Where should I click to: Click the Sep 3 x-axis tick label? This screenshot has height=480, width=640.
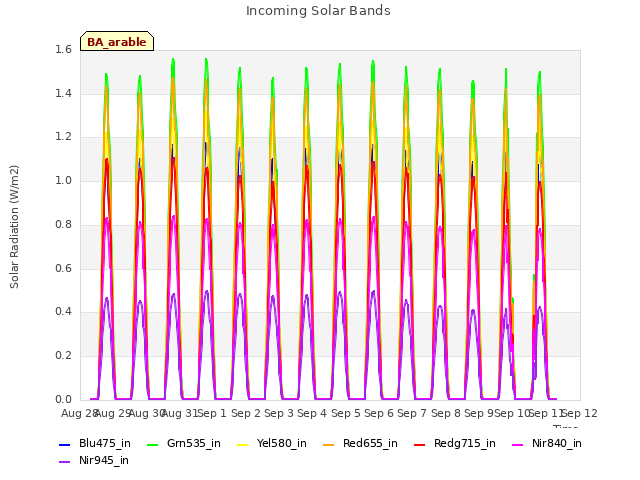(x=279, y=413)
